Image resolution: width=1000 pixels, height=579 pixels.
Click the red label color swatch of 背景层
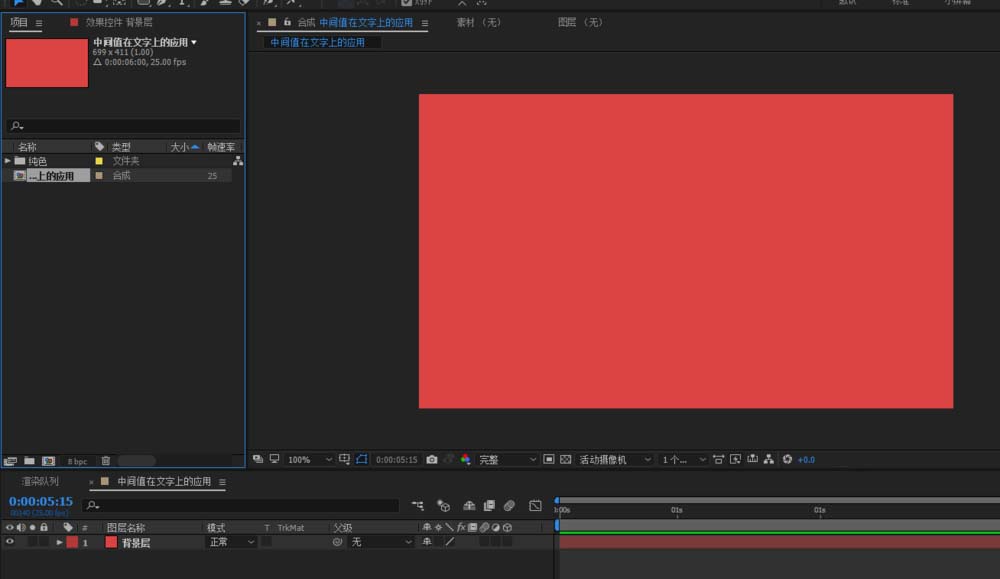pyautogui.click(x=72, y=542)
